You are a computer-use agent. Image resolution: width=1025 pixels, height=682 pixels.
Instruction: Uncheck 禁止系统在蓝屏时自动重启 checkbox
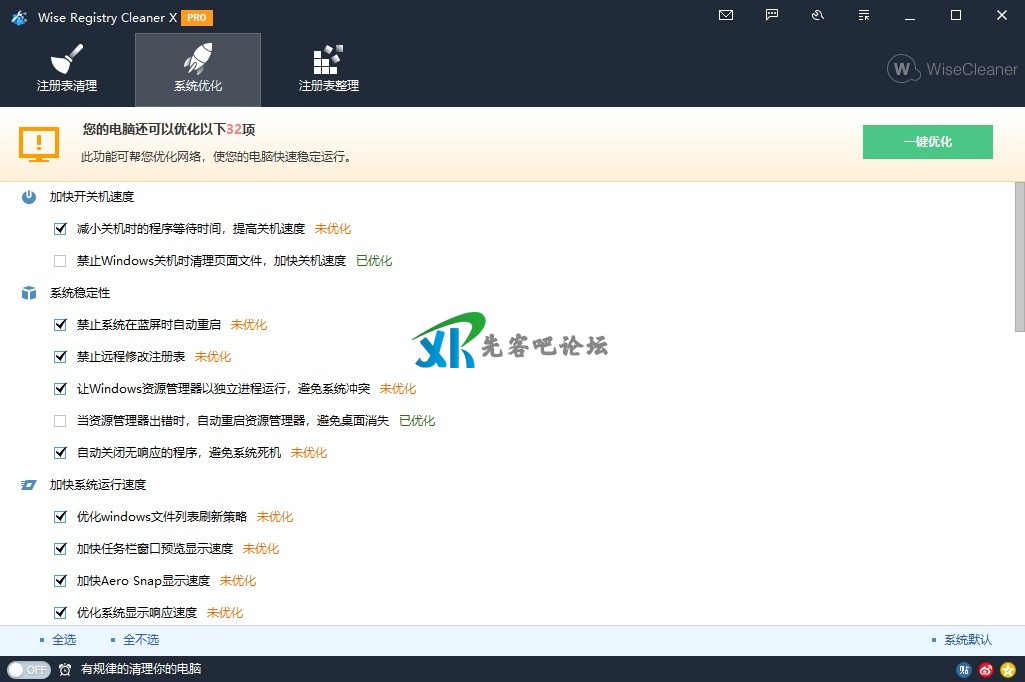pos(61,325)
